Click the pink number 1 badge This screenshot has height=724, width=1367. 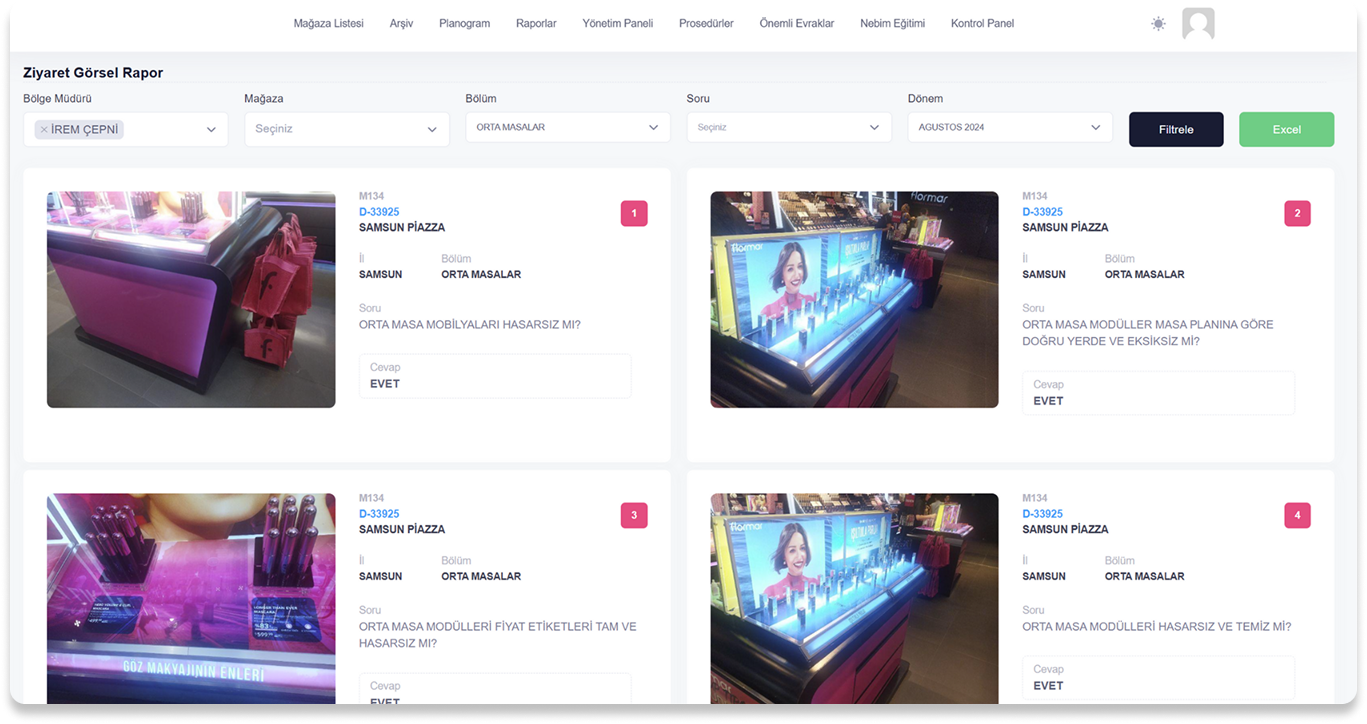(634, 213)
